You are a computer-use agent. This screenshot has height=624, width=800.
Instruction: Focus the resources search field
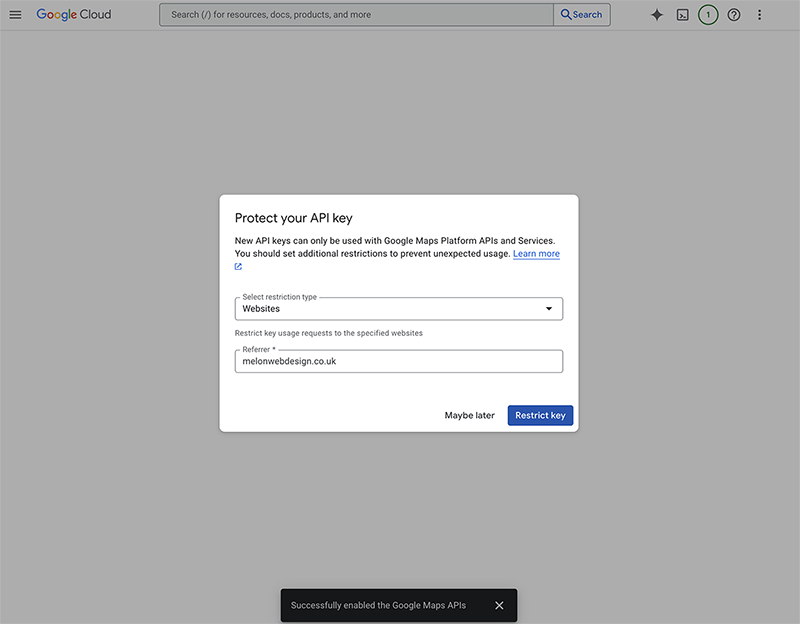tap(356, 15)
